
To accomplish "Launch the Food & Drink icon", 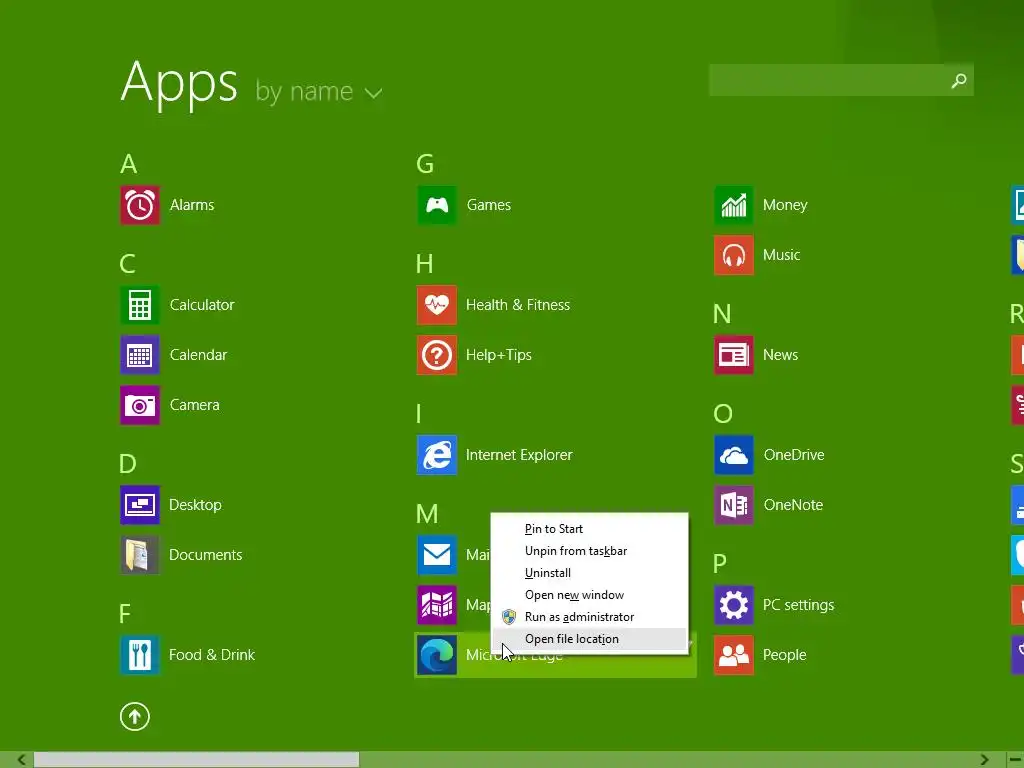I will tap(140, 655).
